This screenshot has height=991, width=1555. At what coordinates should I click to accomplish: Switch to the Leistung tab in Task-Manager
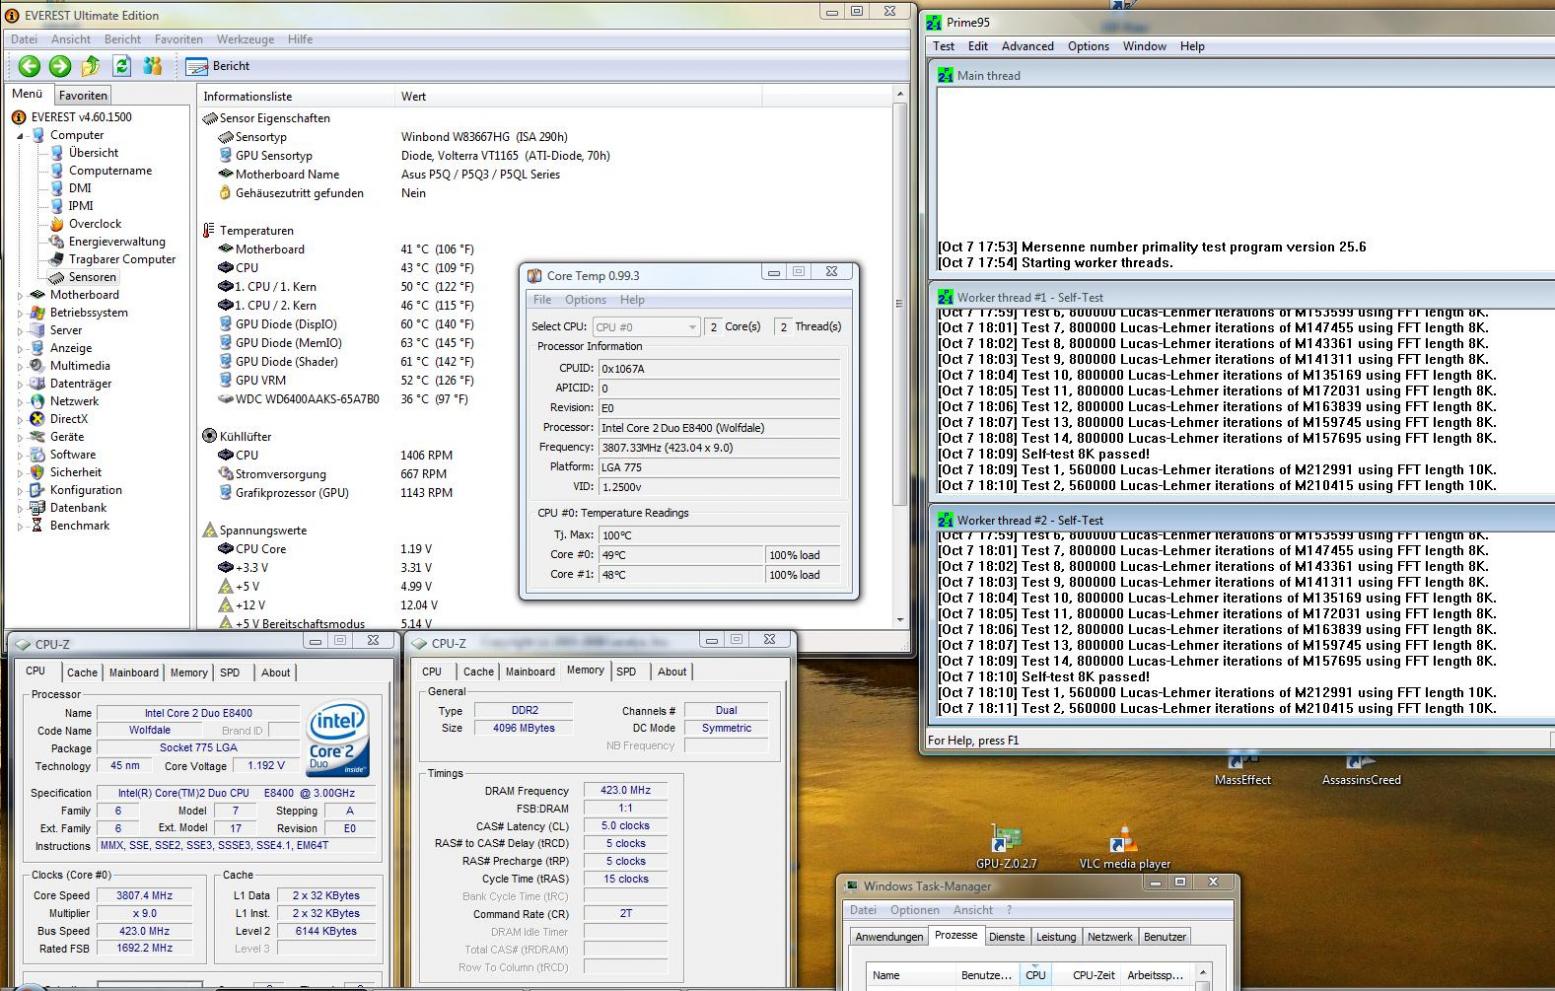(x=1056, y=937)
